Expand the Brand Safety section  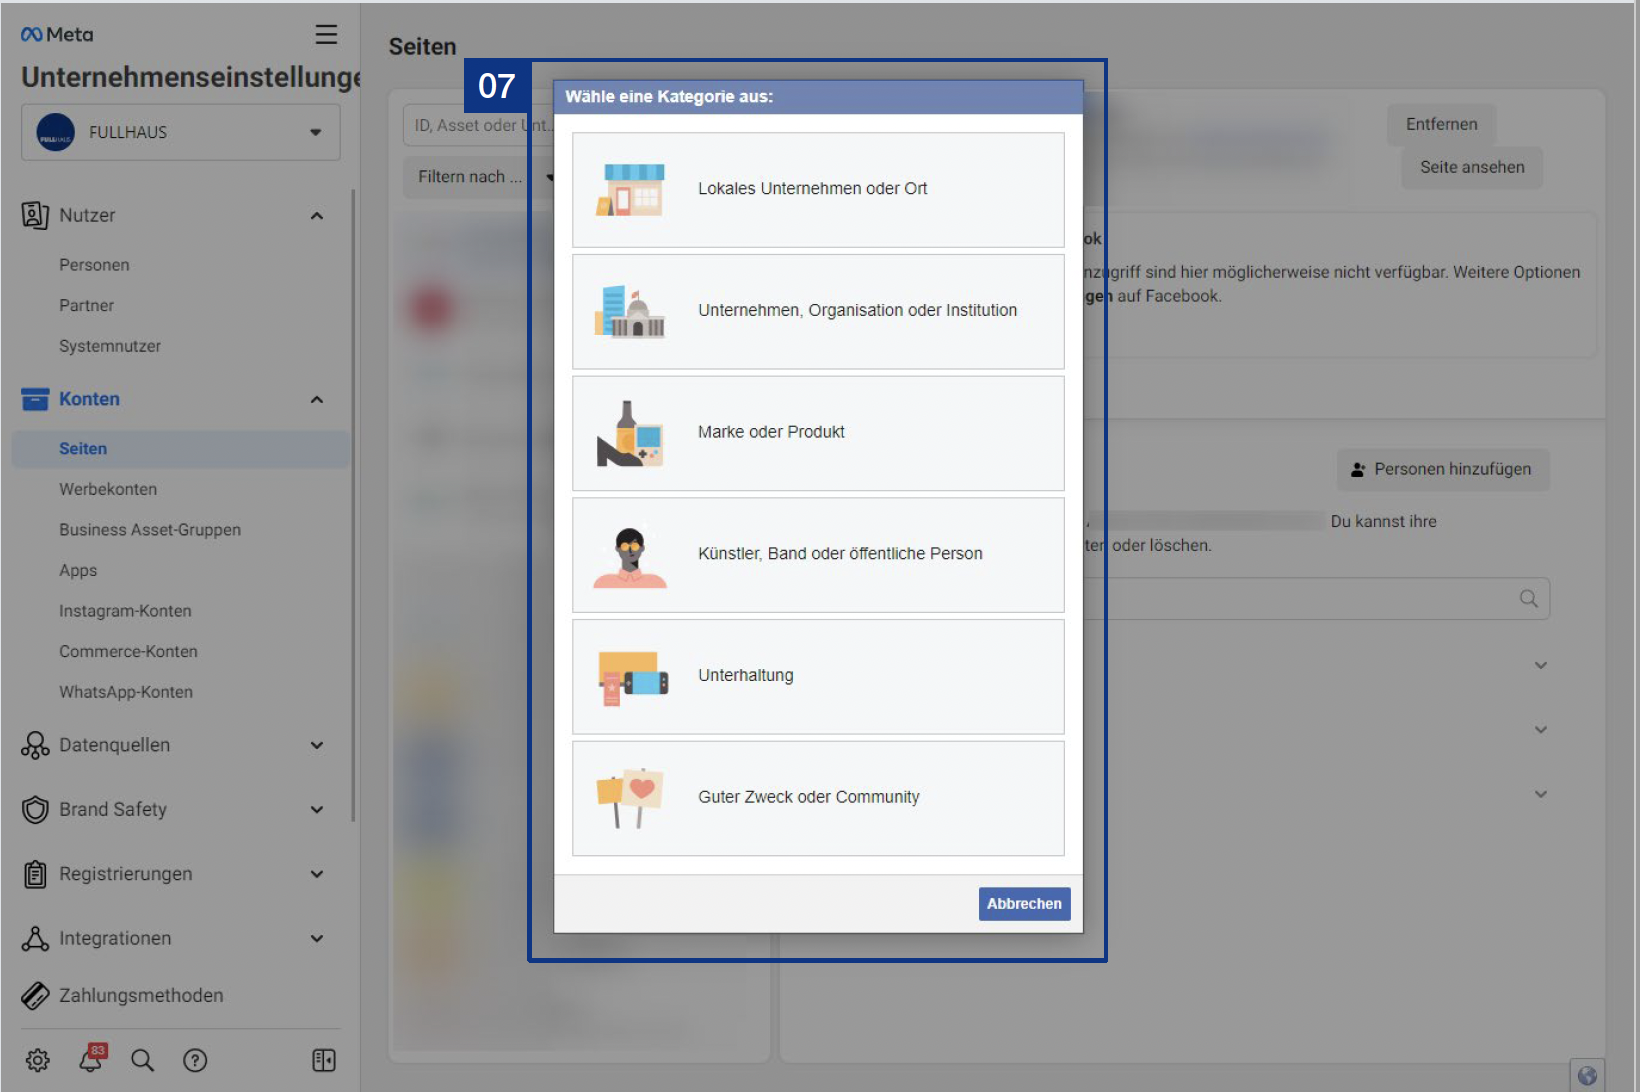tap(316, 810)
